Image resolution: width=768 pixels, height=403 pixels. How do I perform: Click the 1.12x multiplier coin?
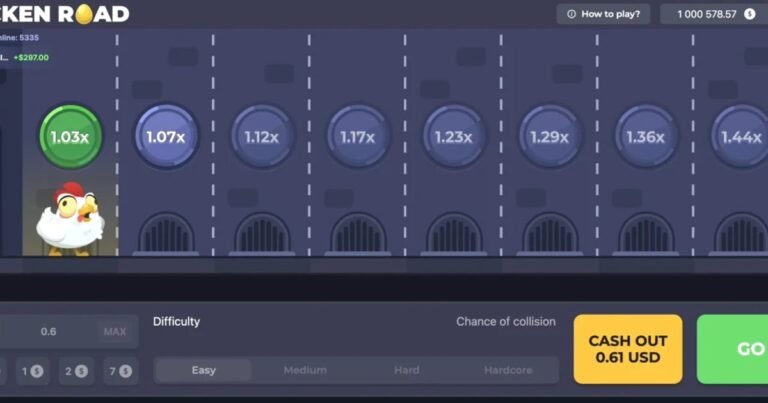click(x=262, y=137)
